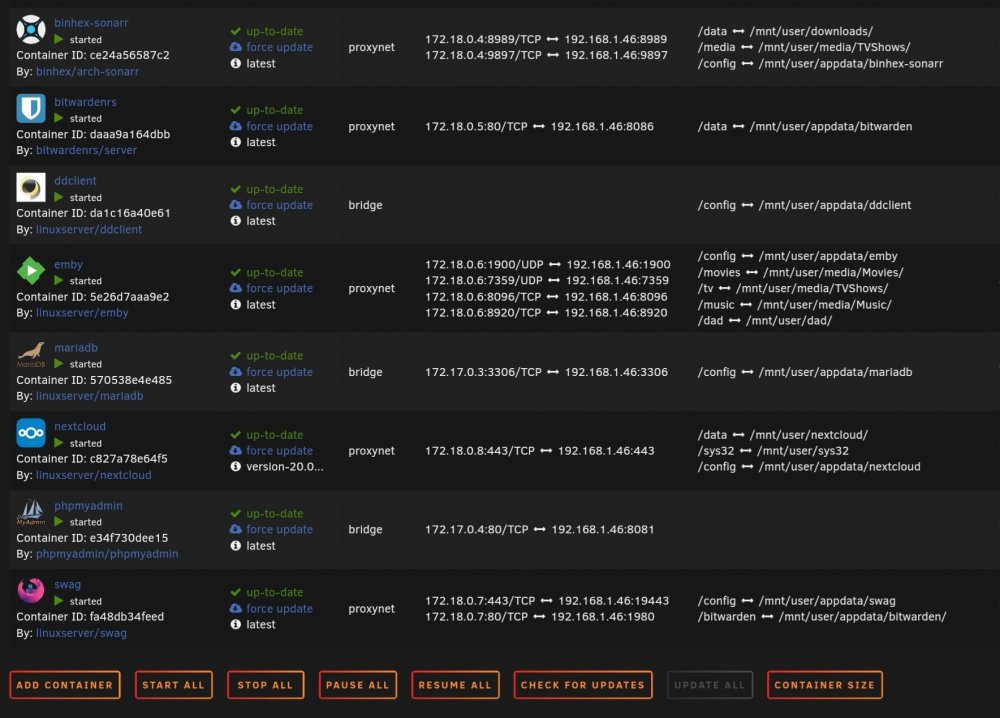Click the emby port 172.18.0.6:8096/TCP text
Screen dimensions: 1000x718
coord(483,297)
